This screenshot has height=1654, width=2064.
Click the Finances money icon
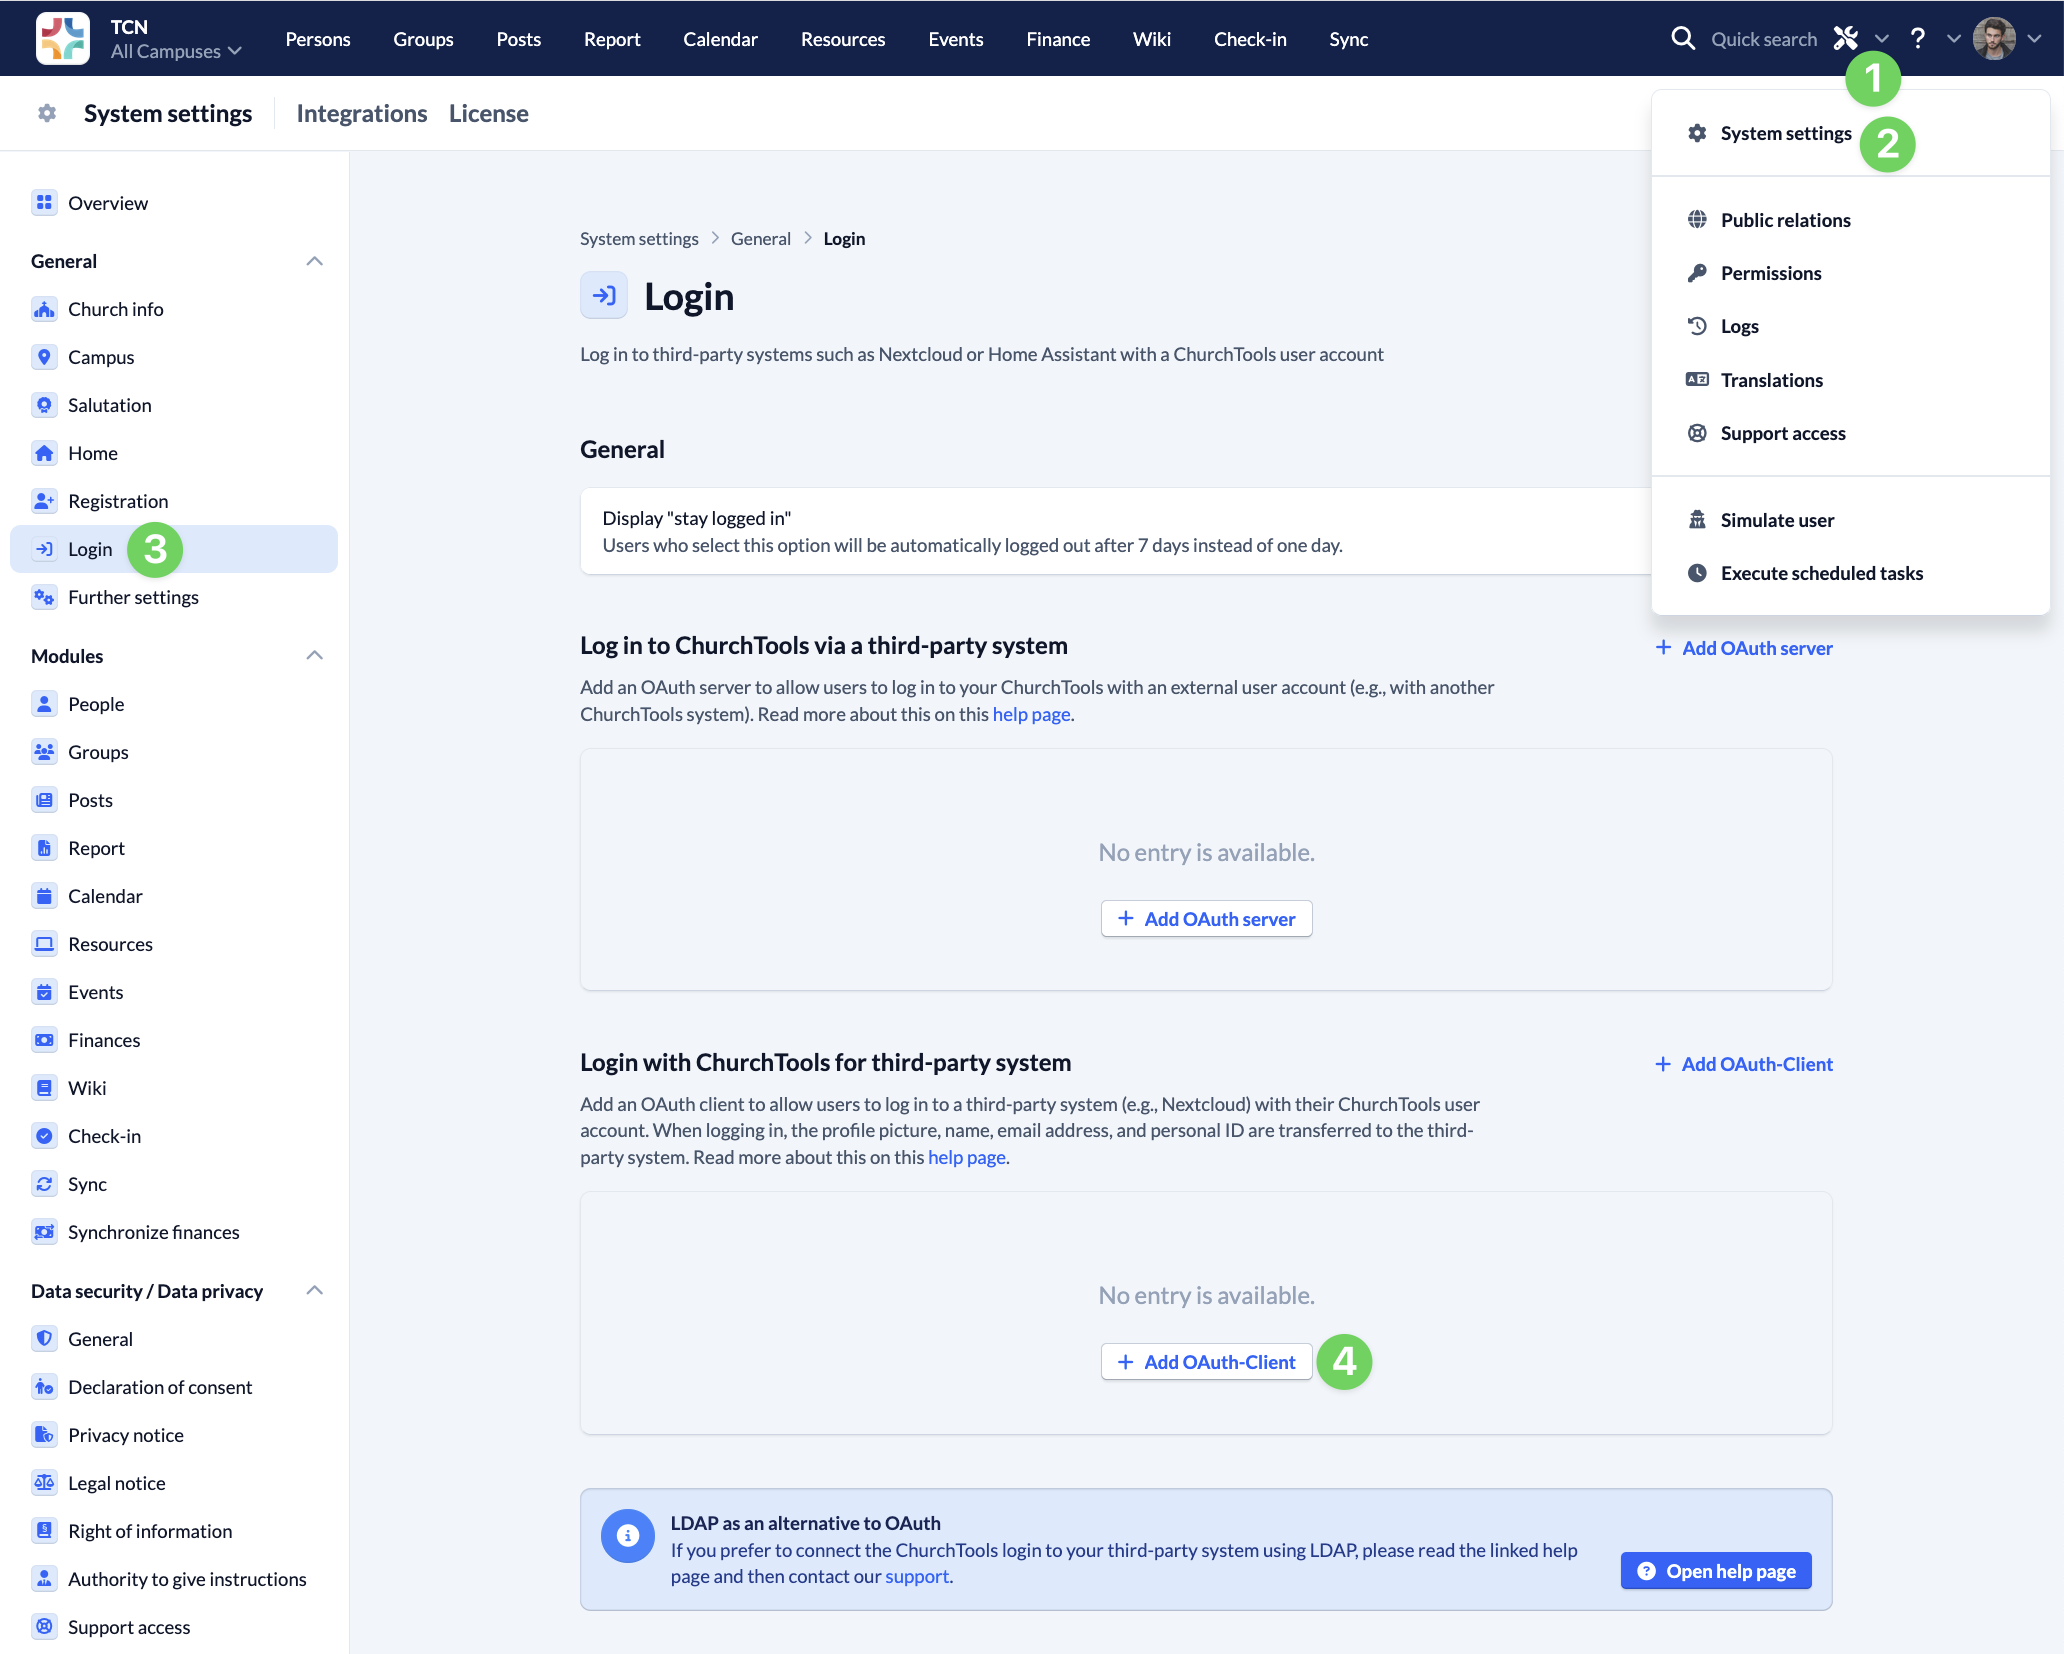(x=44, y=1040)
